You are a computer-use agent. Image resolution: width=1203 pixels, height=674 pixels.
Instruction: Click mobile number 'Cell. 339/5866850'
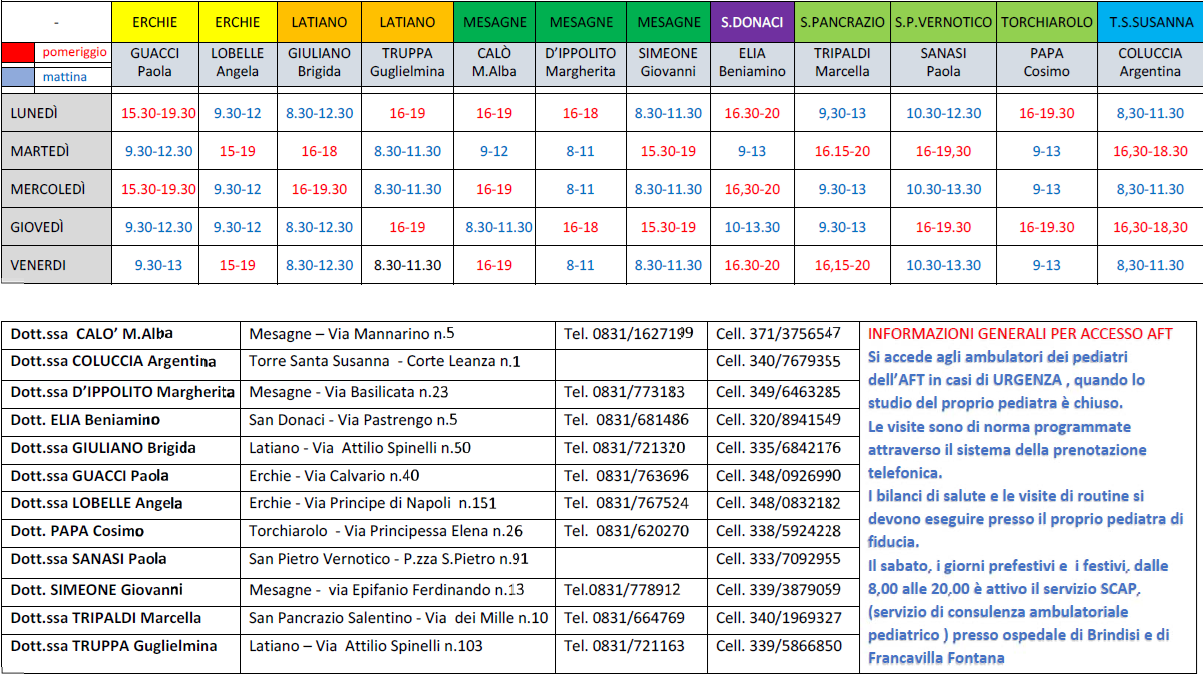tap(779, 646)
